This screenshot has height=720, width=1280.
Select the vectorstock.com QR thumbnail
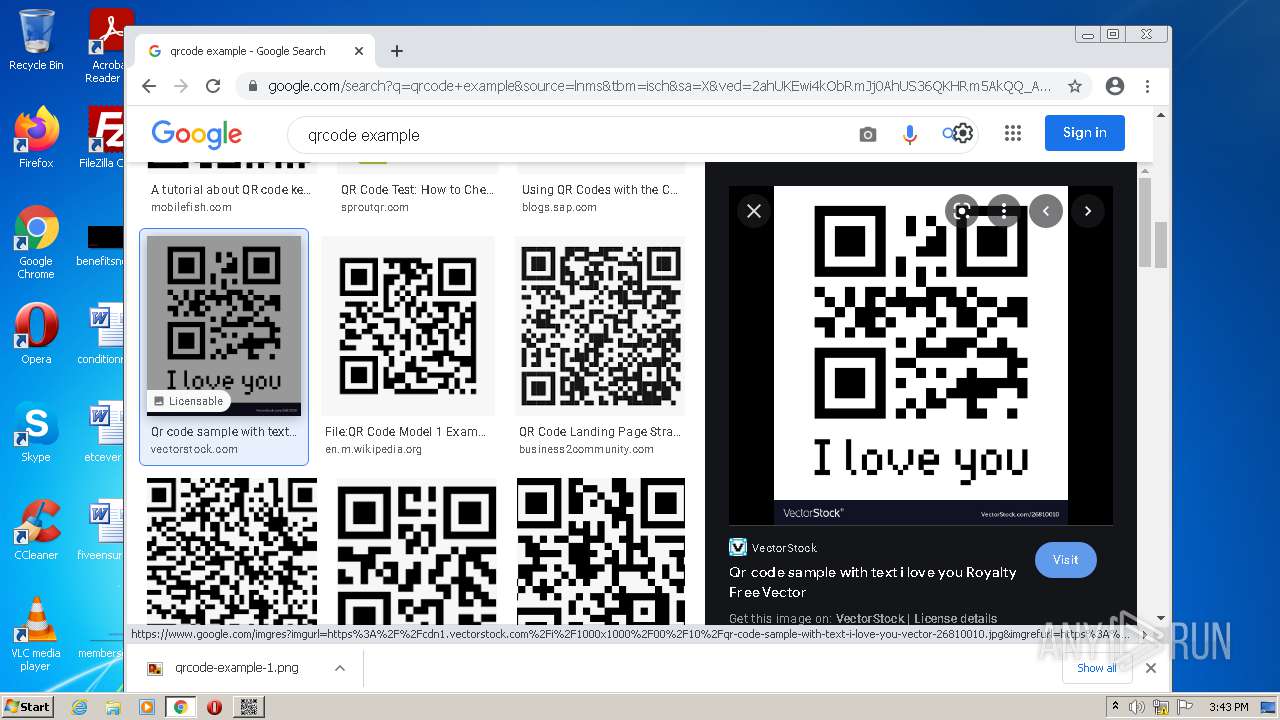224,326
